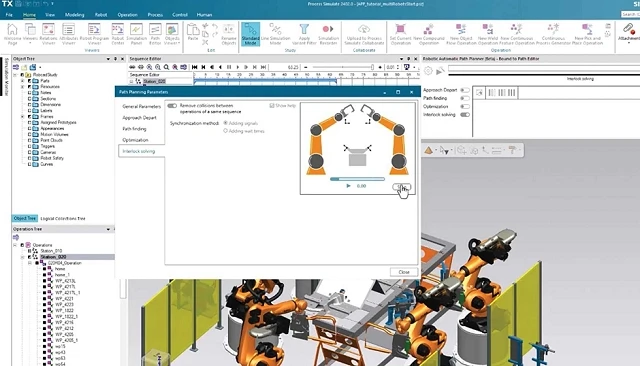Switch to the Operation ribbon tab

click(127, 15)
